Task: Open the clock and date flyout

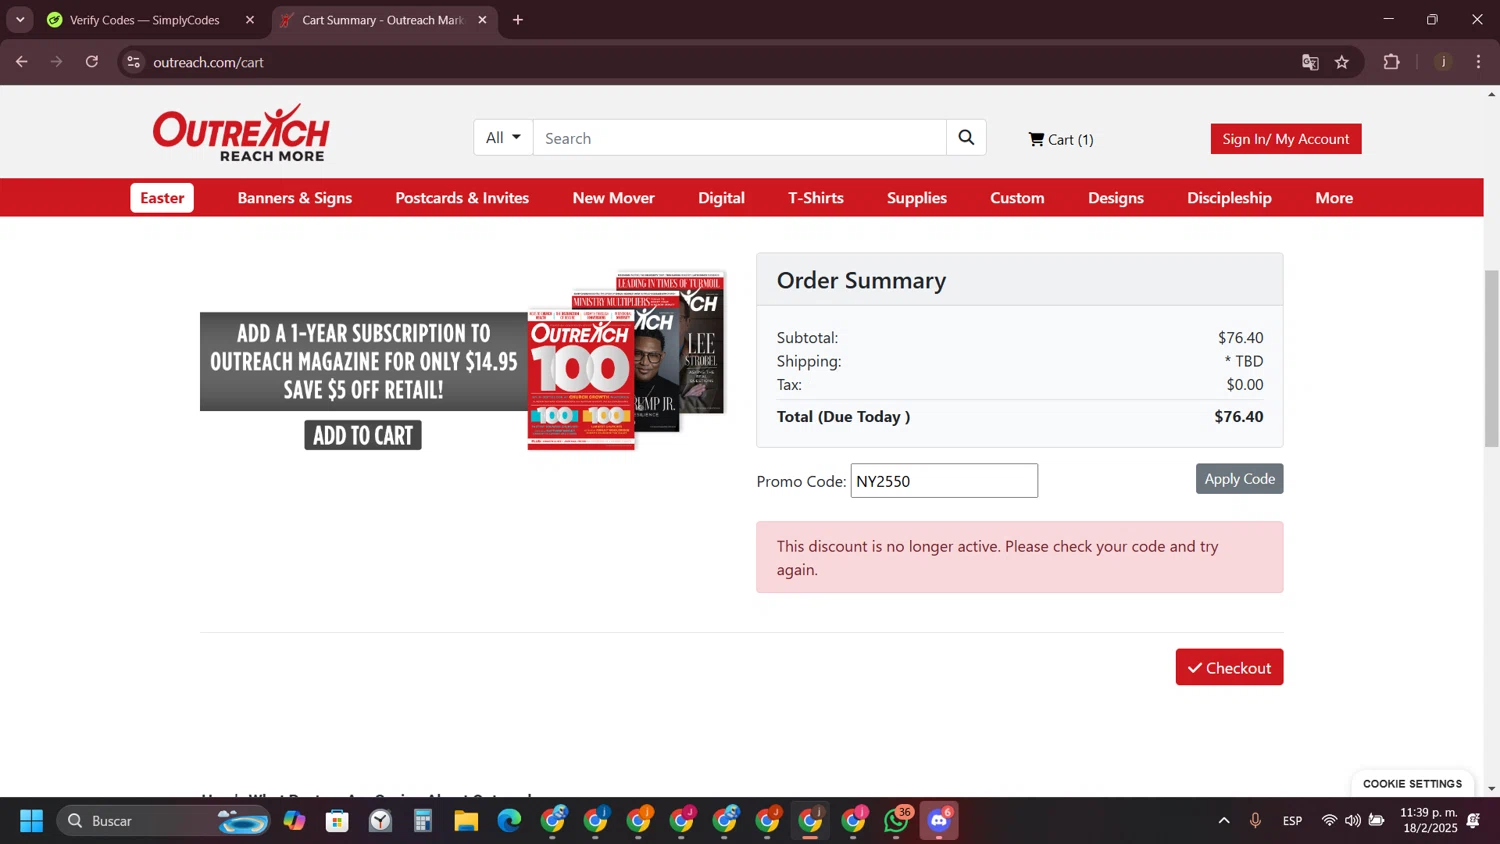Action: [x=1428, y=820]
